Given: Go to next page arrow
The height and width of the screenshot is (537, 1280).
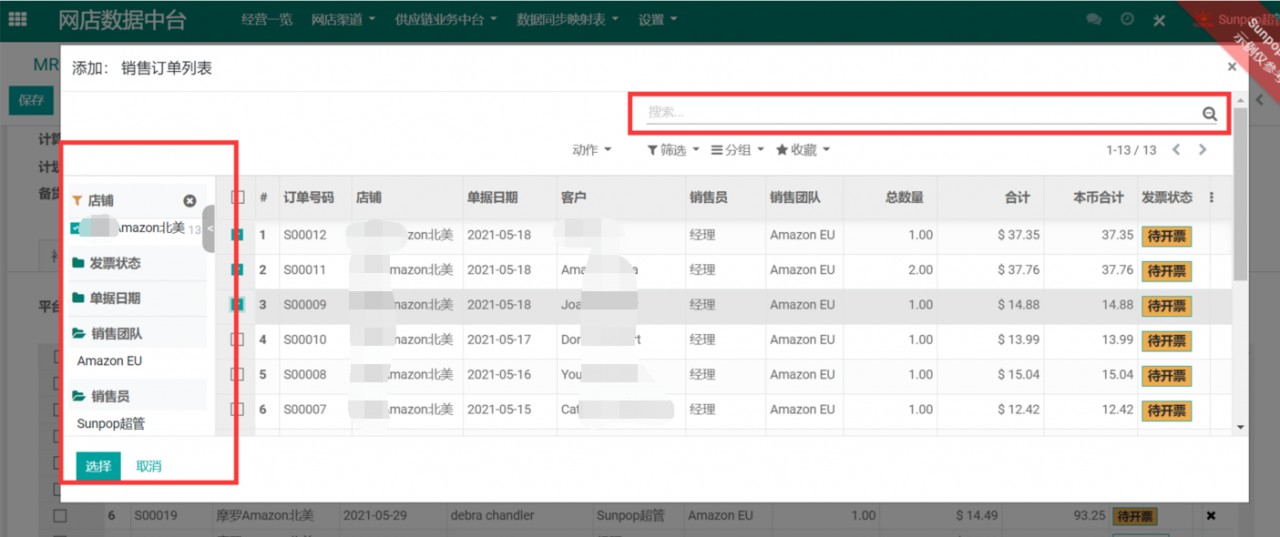Looking at the screenshot, I should coord(1202,150).
